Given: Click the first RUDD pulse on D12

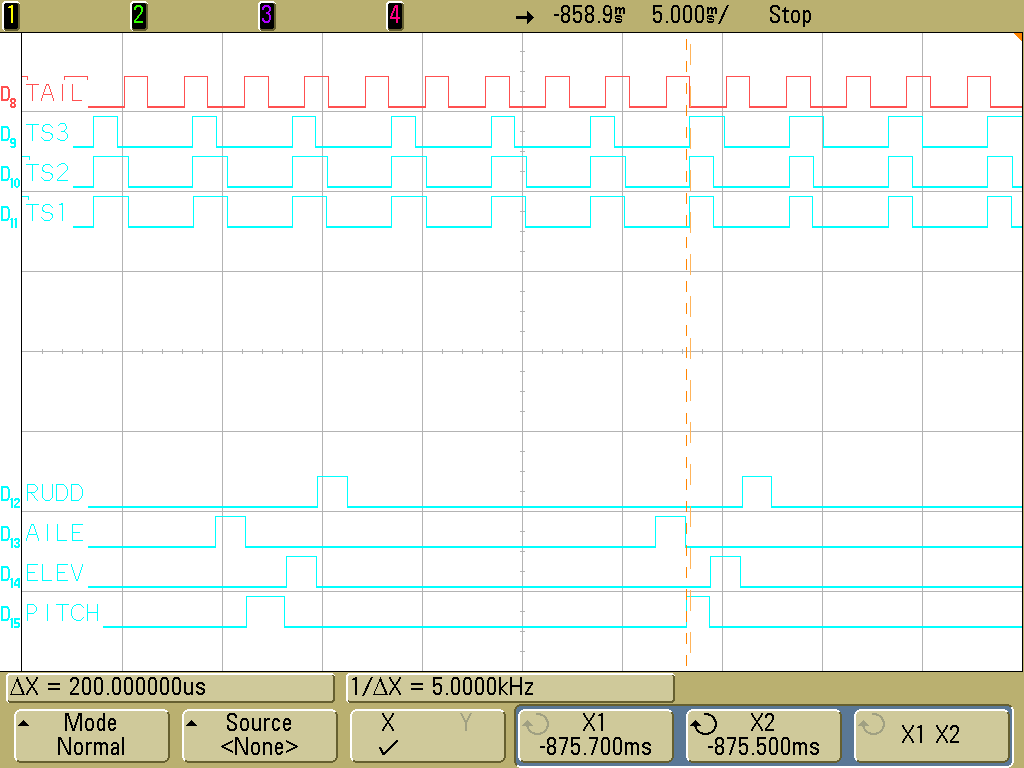Looking at the screenshot, I should click(332, 491).
